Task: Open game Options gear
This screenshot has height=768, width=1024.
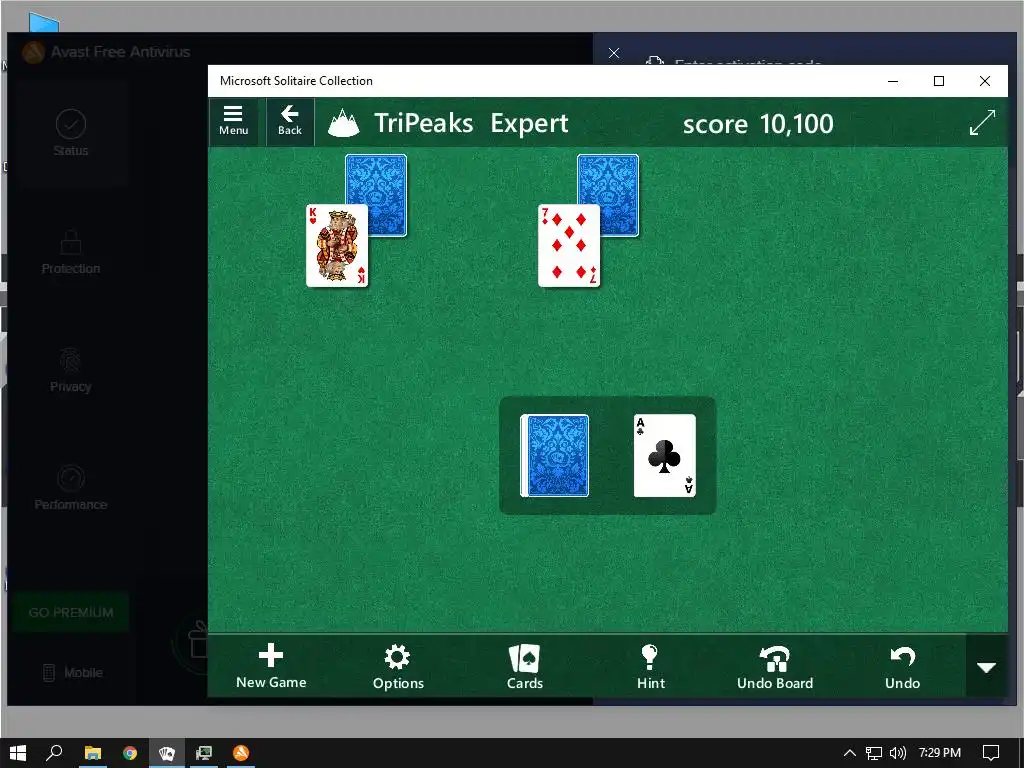Action: (398, 666)
